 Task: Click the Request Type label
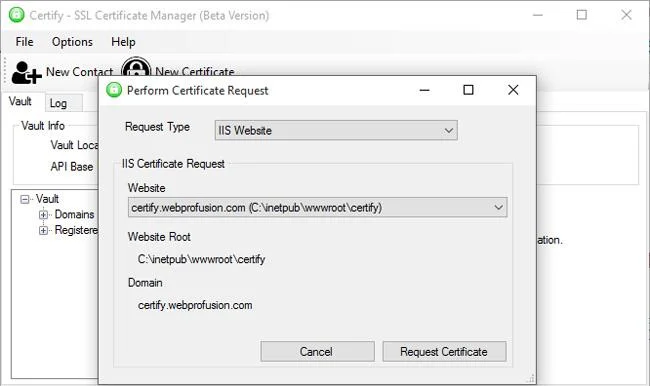tap(158, 127)
